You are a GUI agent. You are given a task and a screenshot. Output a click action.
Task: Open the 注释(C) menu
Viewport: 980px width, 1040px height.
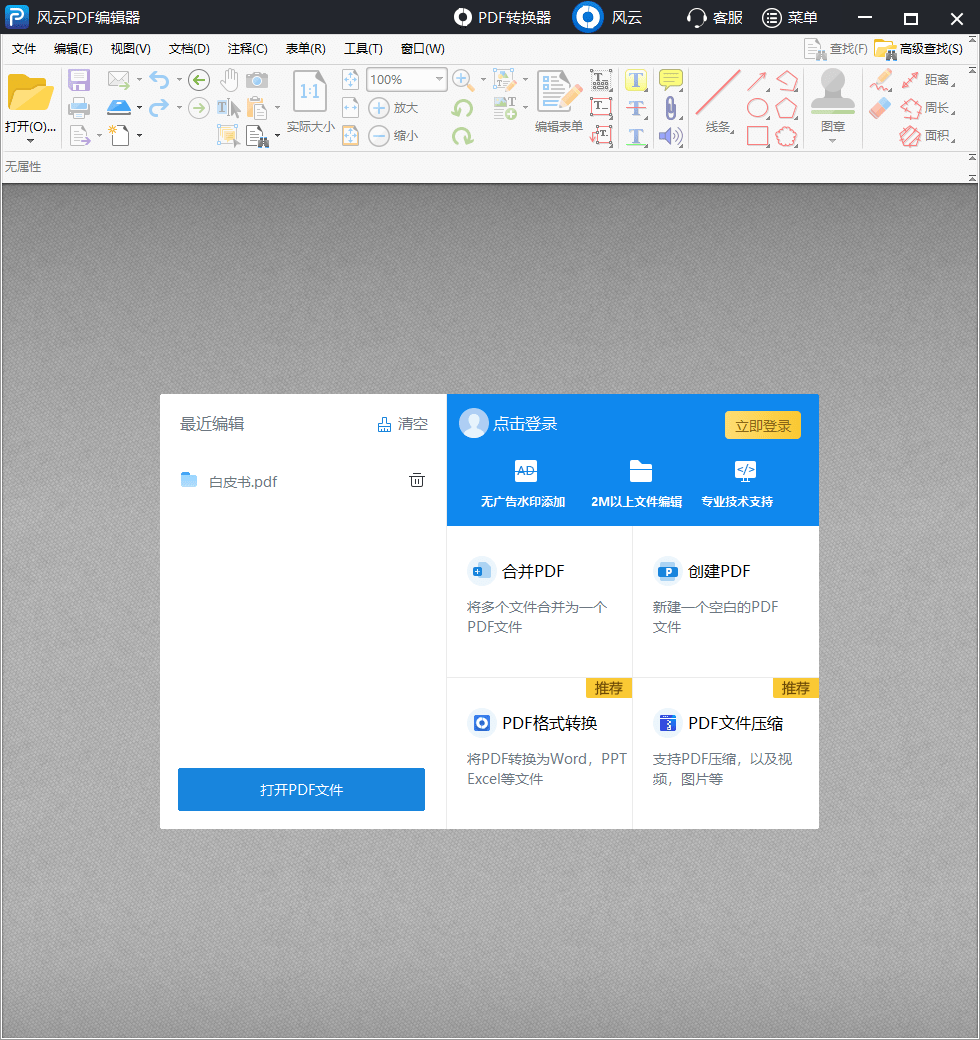click(x=247, y=49)
